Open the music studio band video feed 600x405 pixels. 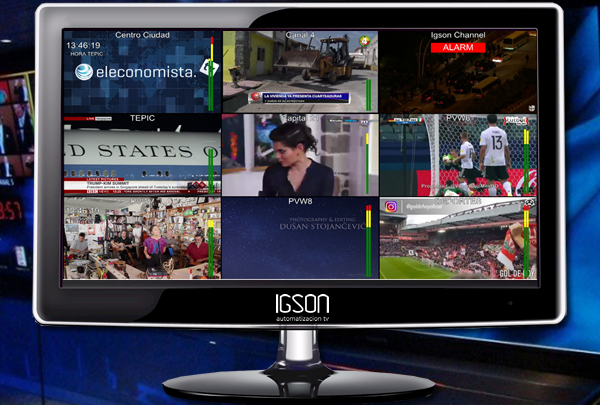tap(142, 238)
